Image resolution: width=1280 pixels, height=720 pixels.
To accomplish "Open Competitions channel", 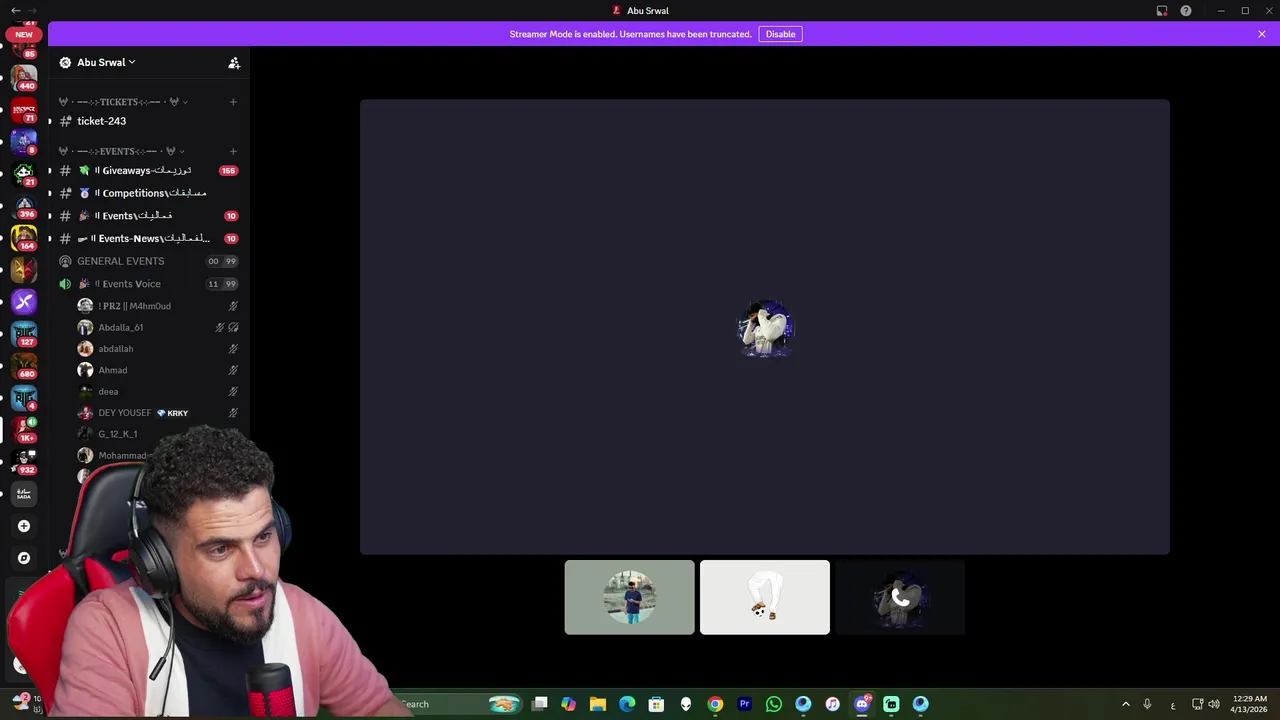I will (148, 193).
